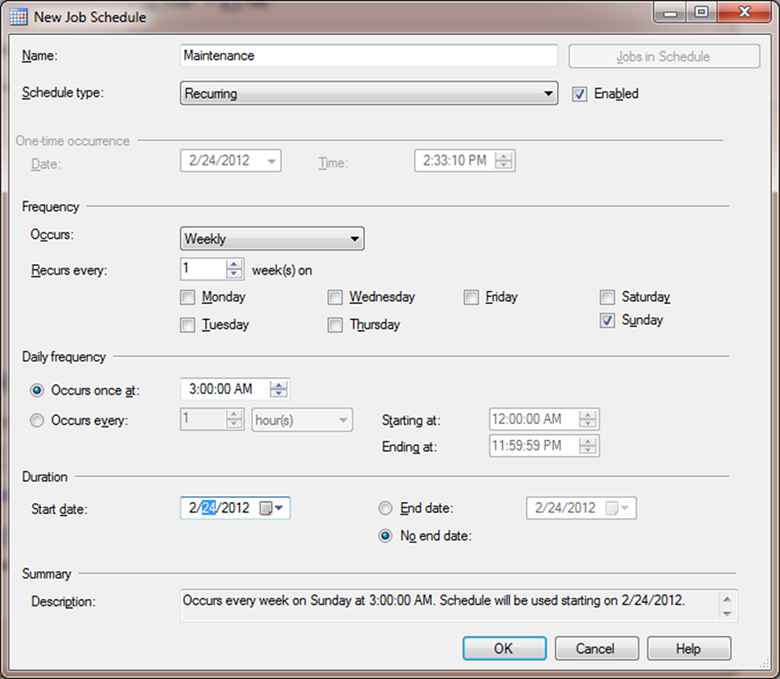Open the Occurs Weekly dropdown
Image resolution: width=780 pixels, height=679 pixels.
(272, 238)
